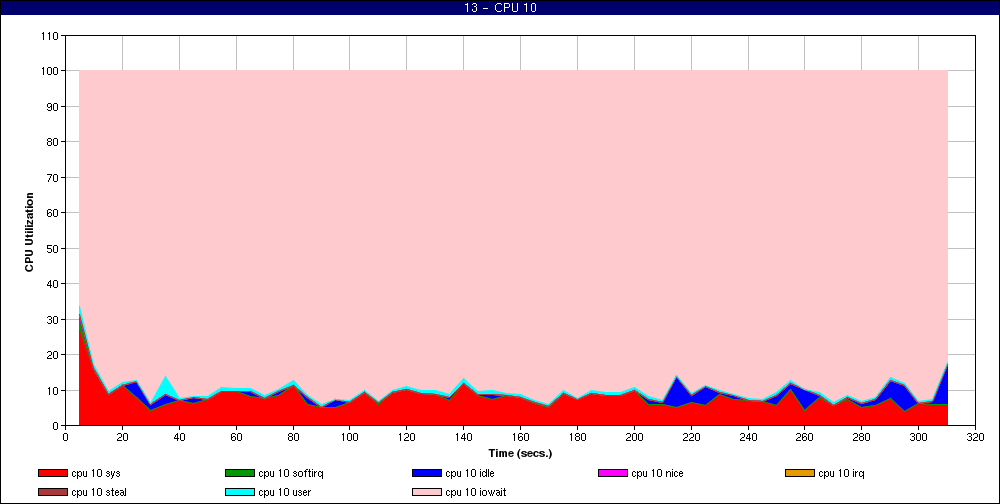Click the x-axis tick label 280
The image size is (1000, 504).
pyautogui.click(x=861, y=437)
